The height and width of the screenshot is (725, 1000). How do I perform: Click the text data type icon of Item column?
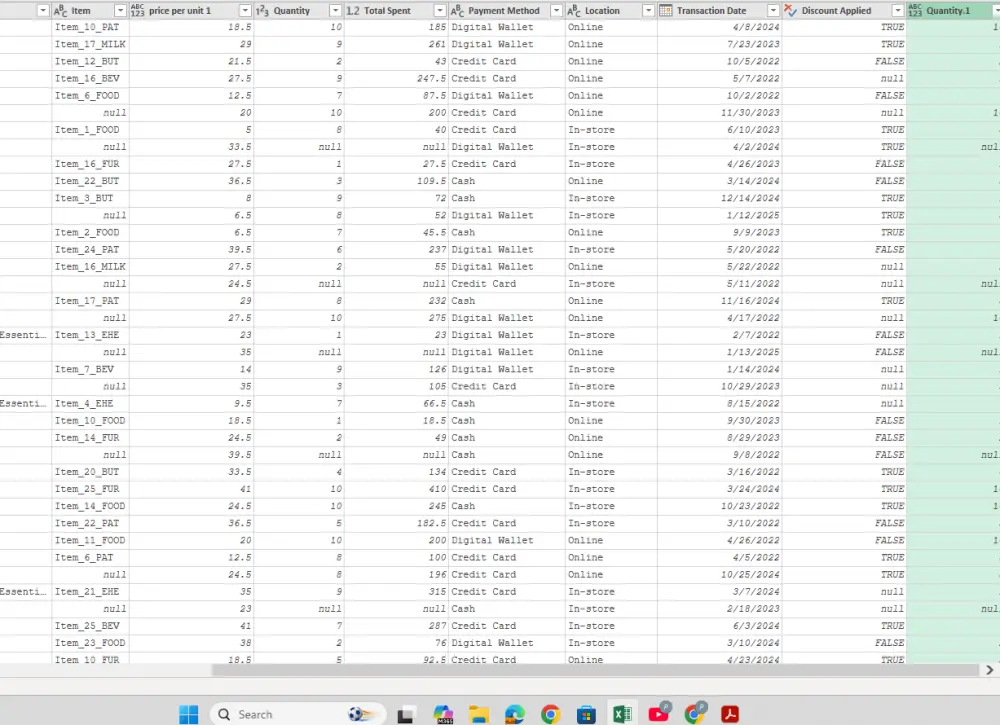point(61,10)
